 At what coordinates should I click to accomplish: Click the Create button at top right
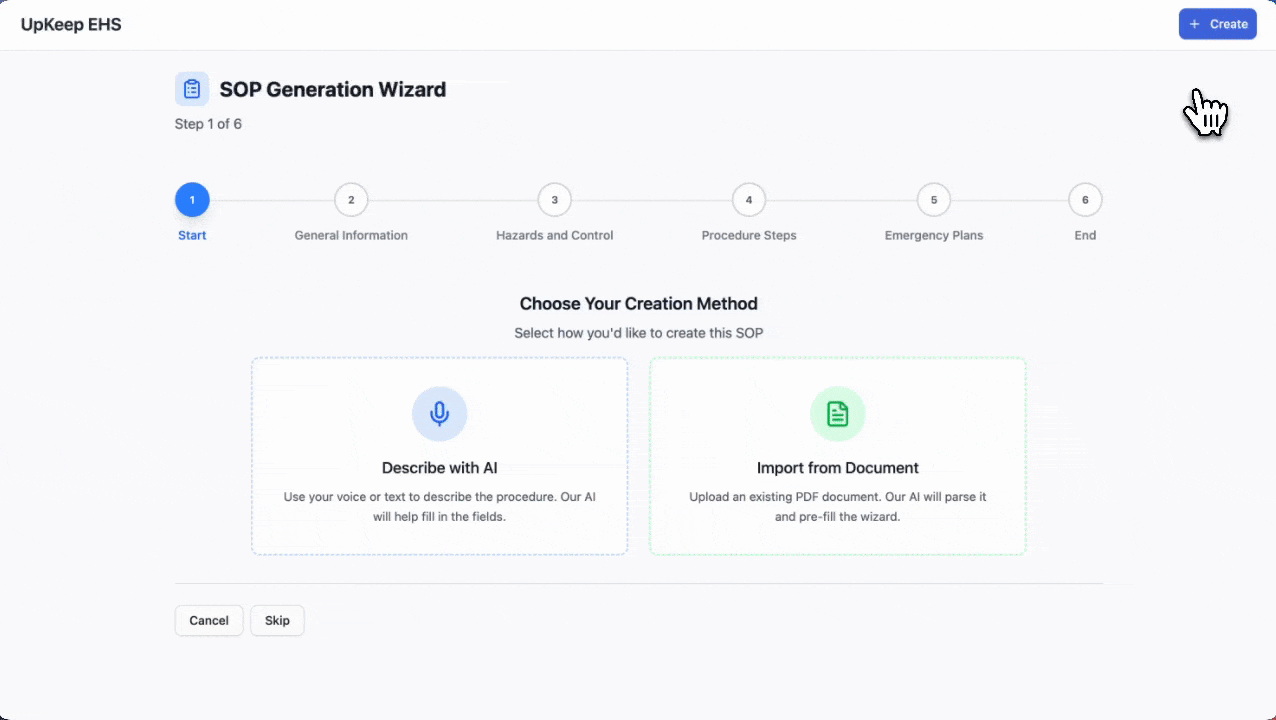(x=1217, y=24)
